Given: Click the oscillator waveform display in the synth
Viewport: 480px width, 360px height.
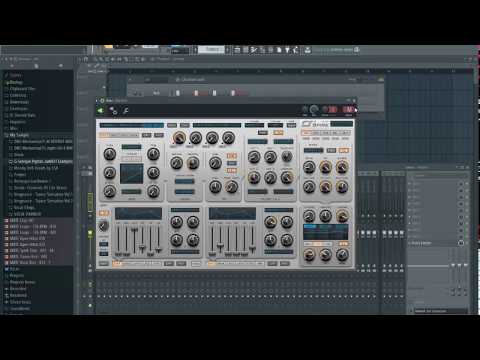Looking at the screenshot, I should [x=132, y=174].
